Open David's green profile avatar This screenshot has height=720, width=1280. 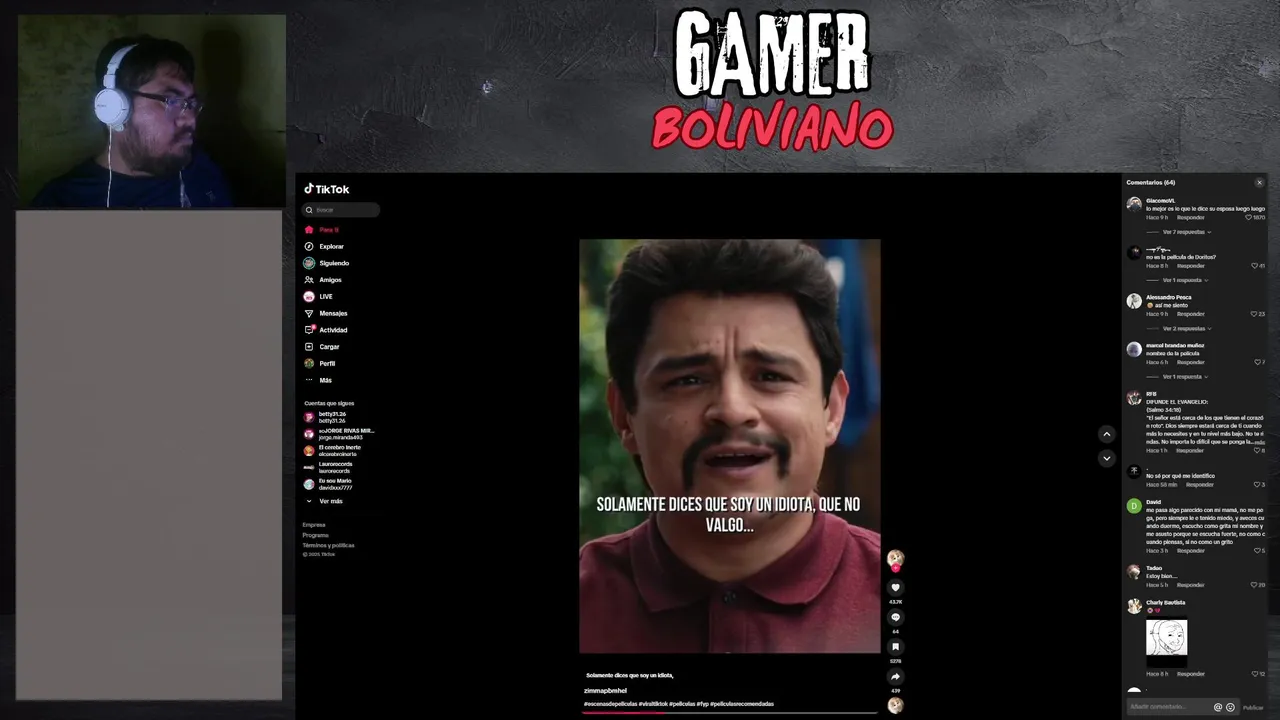point(1134,506)
